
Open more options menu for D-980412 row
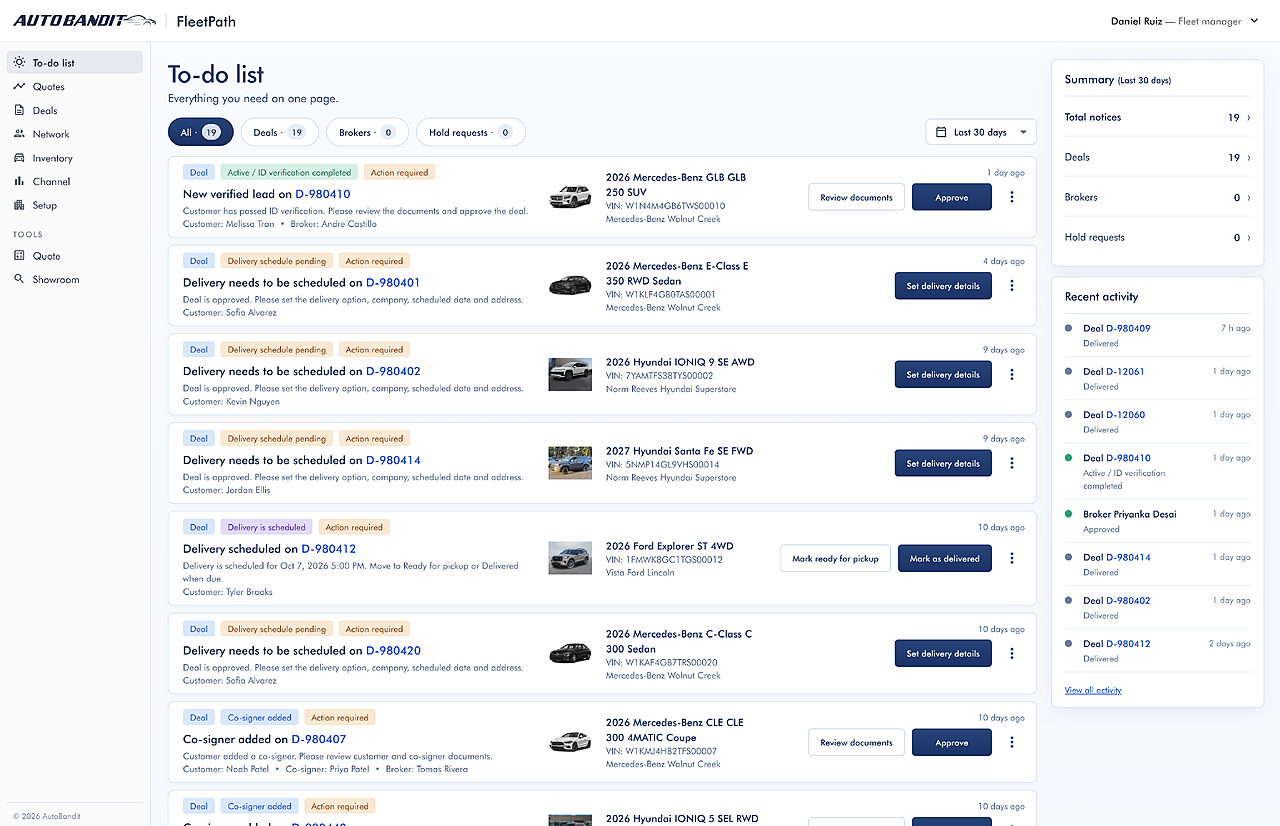coord(1012,559)
